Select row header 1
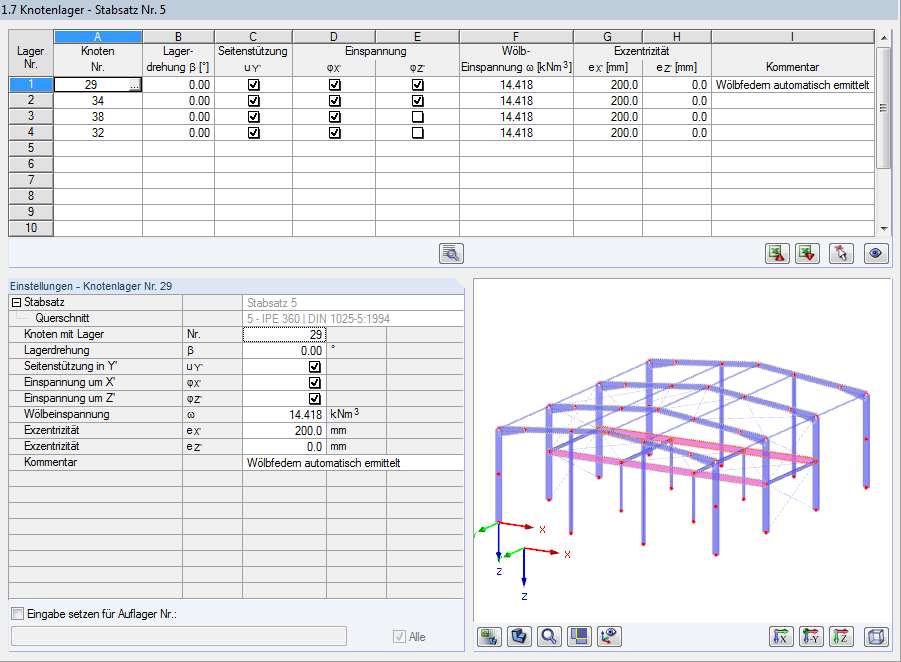 (x=31, y=84)
